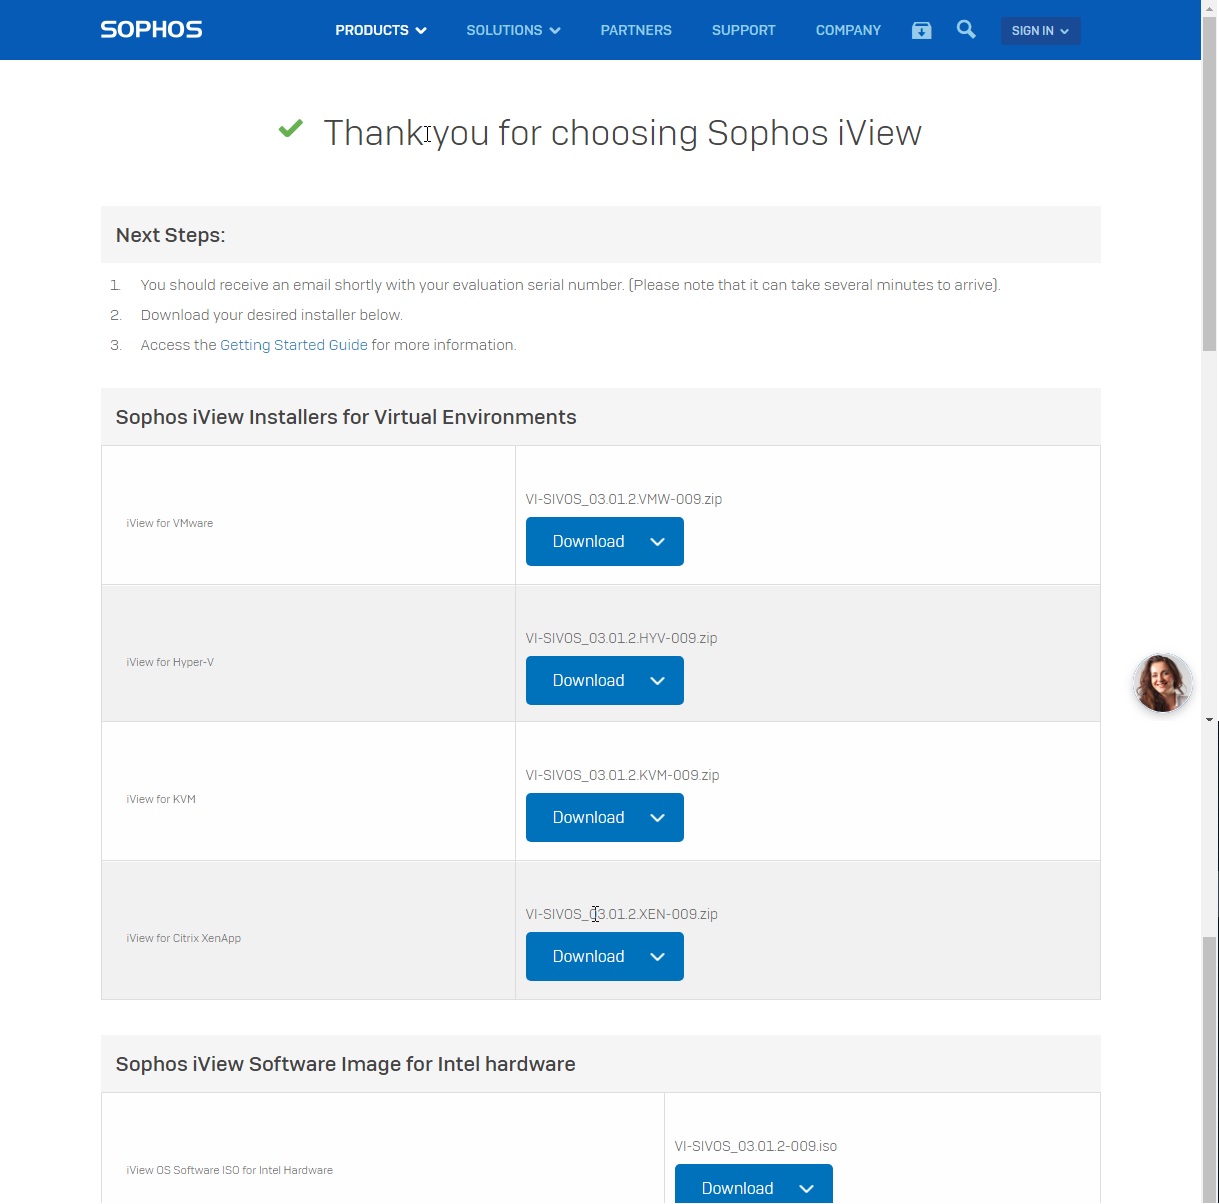
Task: Open the chat agent avatar
Action: click(x=1162, y=683)
